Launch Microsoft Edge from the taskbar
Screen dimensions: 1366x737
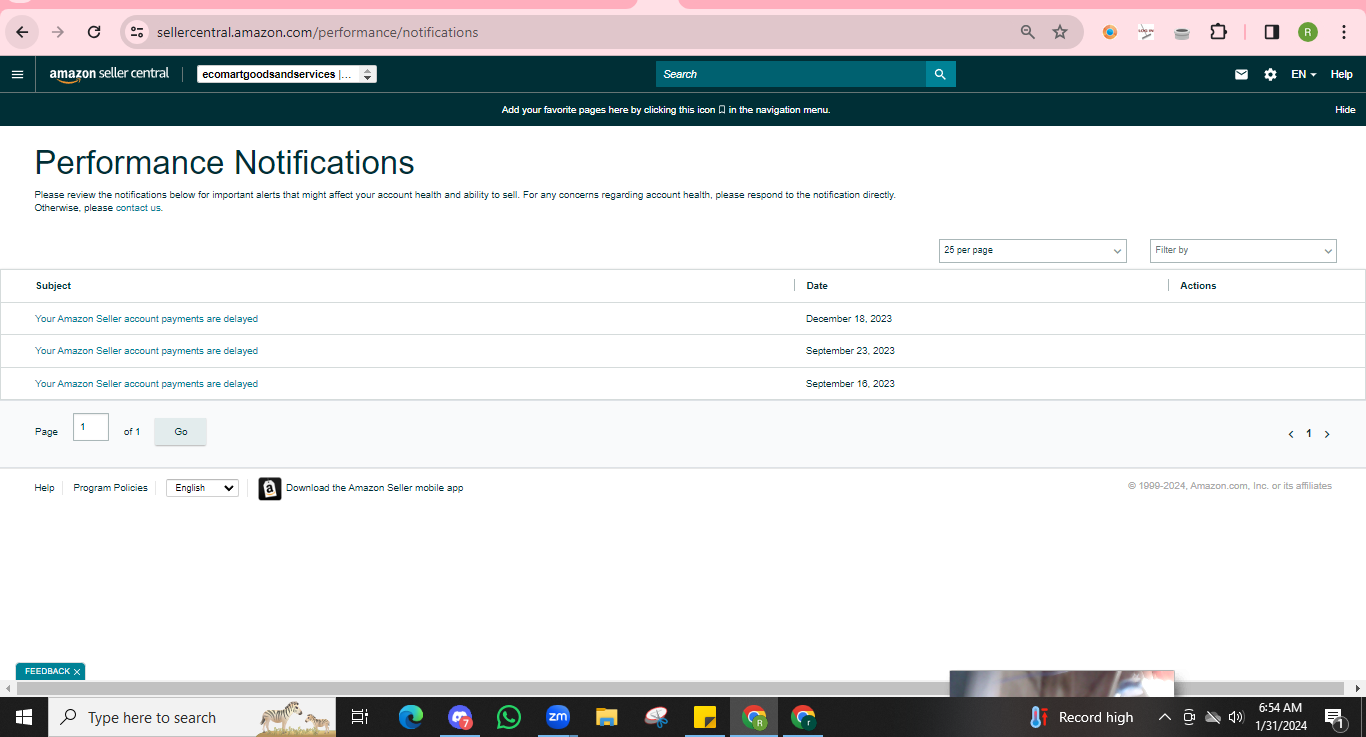point(411,717)
